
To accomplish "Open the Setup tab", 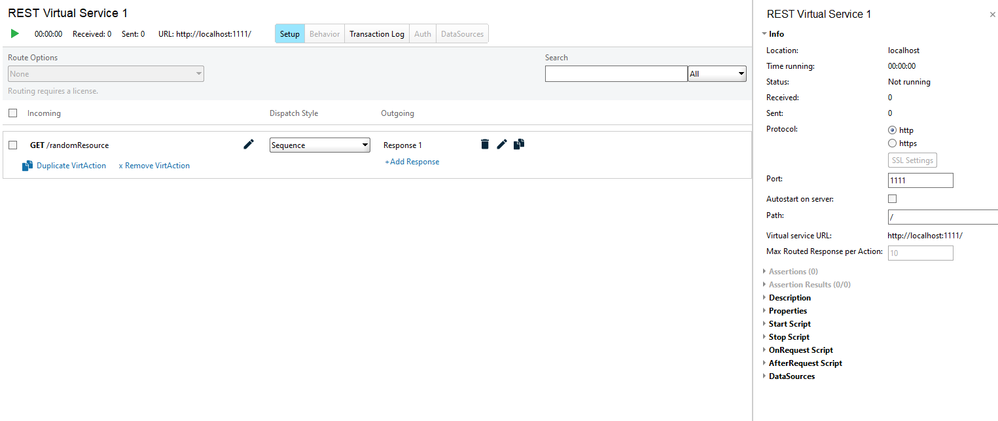I will [x=290, y=34].
